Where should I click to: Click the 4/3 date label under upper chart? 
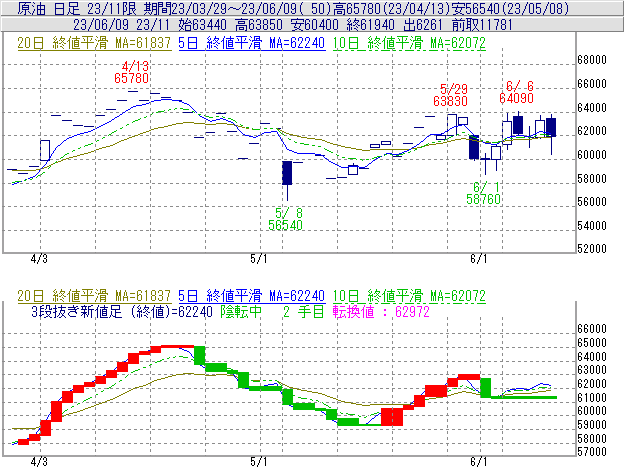[x=39, y=259]
